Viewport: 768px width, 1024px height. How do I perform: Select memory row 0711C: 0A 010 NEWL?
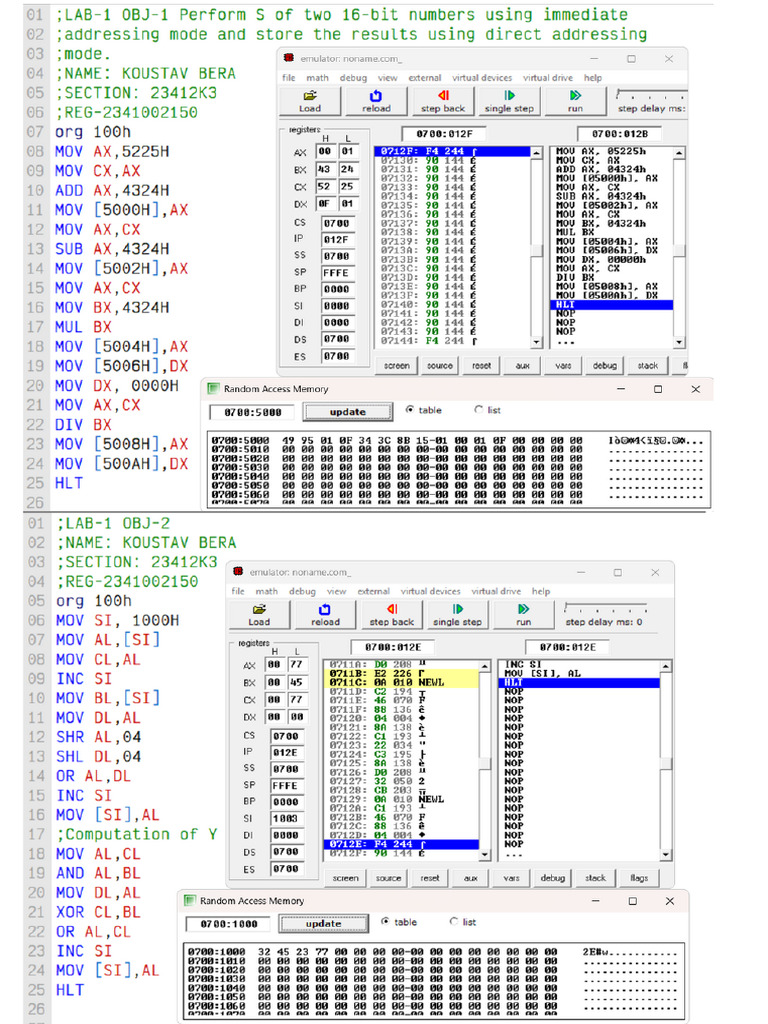pos(401,682)
